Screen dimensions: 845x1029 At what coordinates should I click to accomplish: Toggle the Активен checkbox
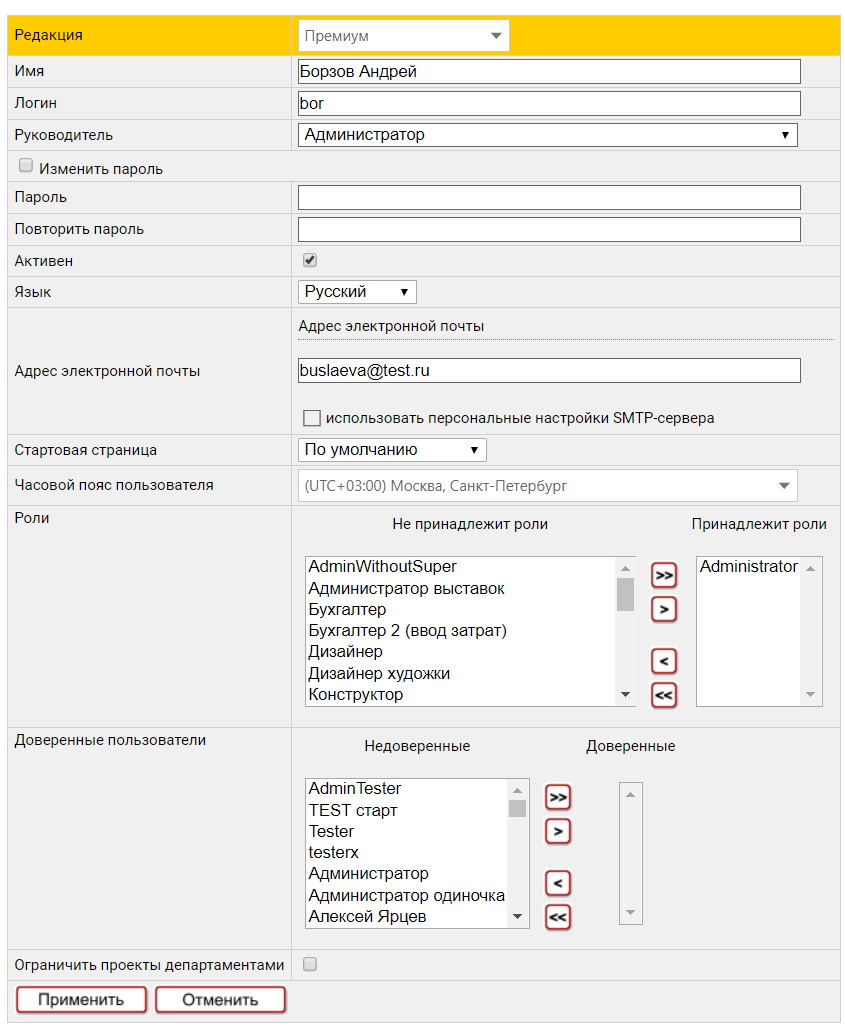coord(310,260)
